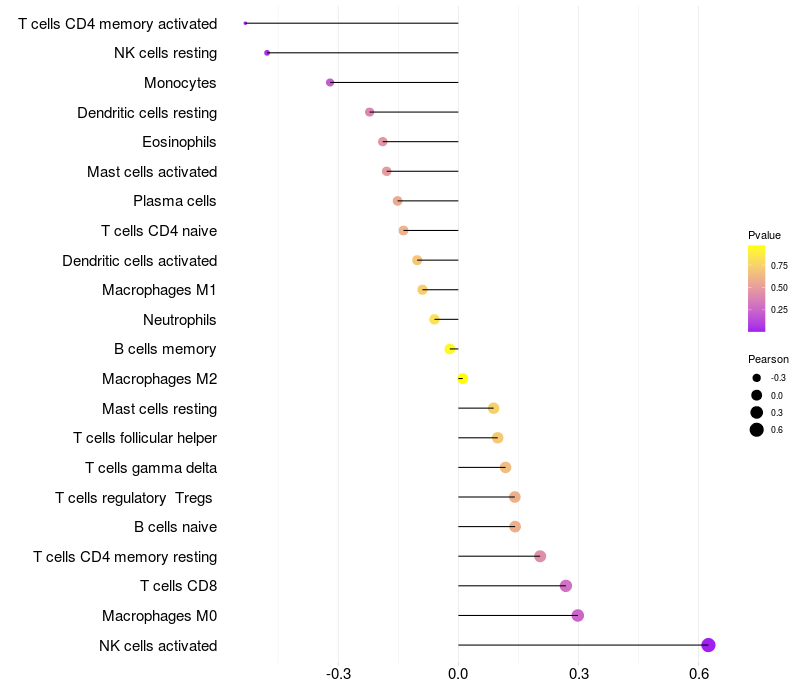Select the B cells memory data point

[450, 349]
